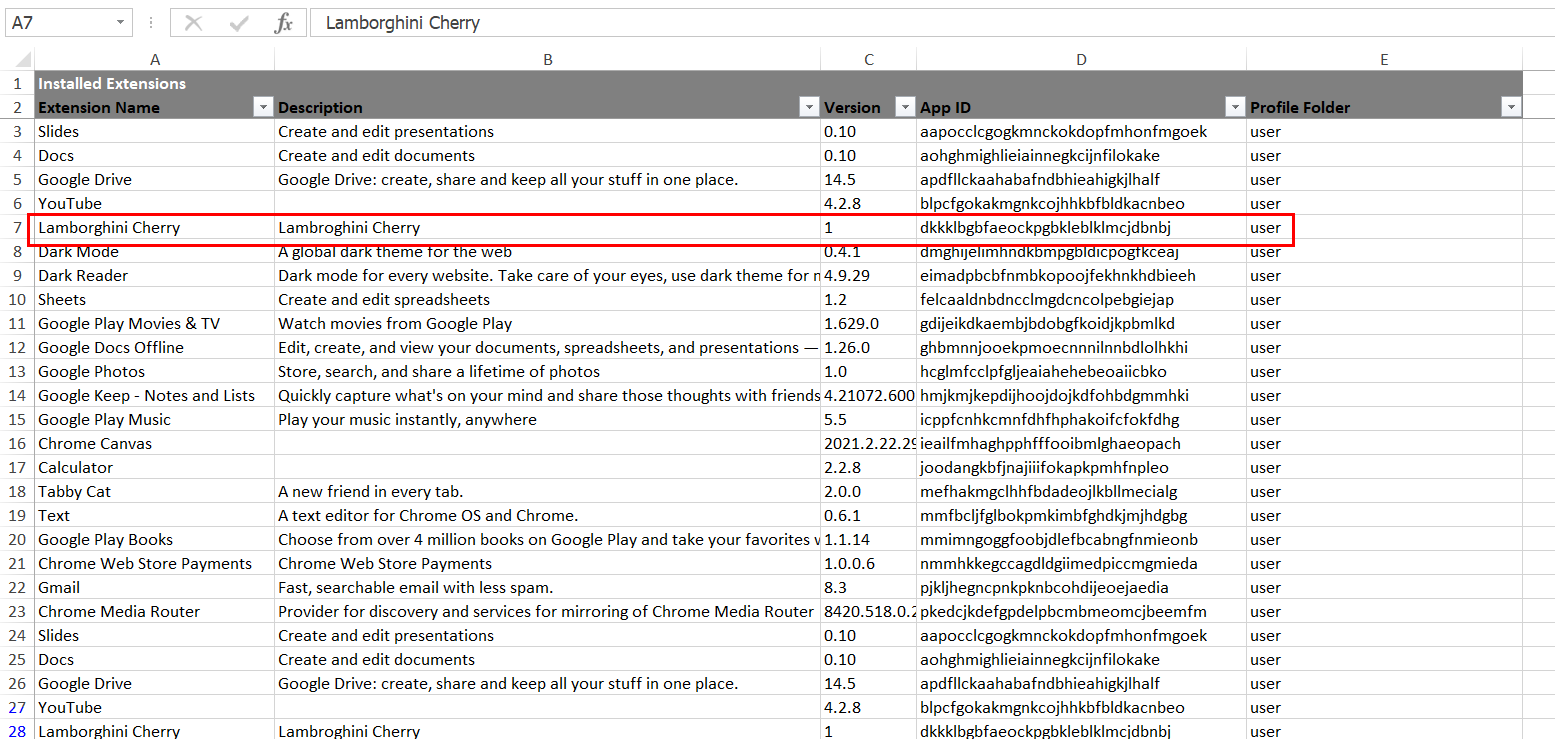Select the "Google Docs Offline" cell
1555x739 pixels.
tap(155, 347)
